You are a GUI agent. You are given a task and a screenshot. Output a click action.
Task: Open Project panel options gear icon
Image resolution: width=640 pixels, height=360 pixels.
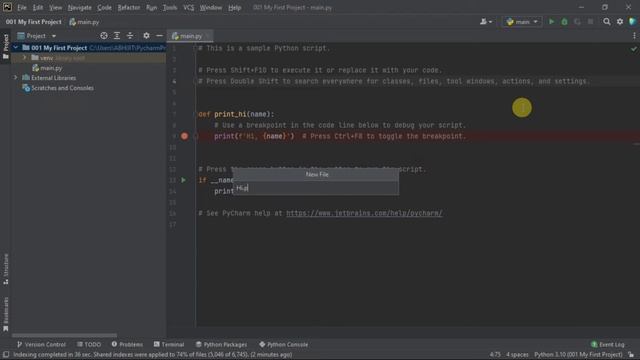(146, 36)
